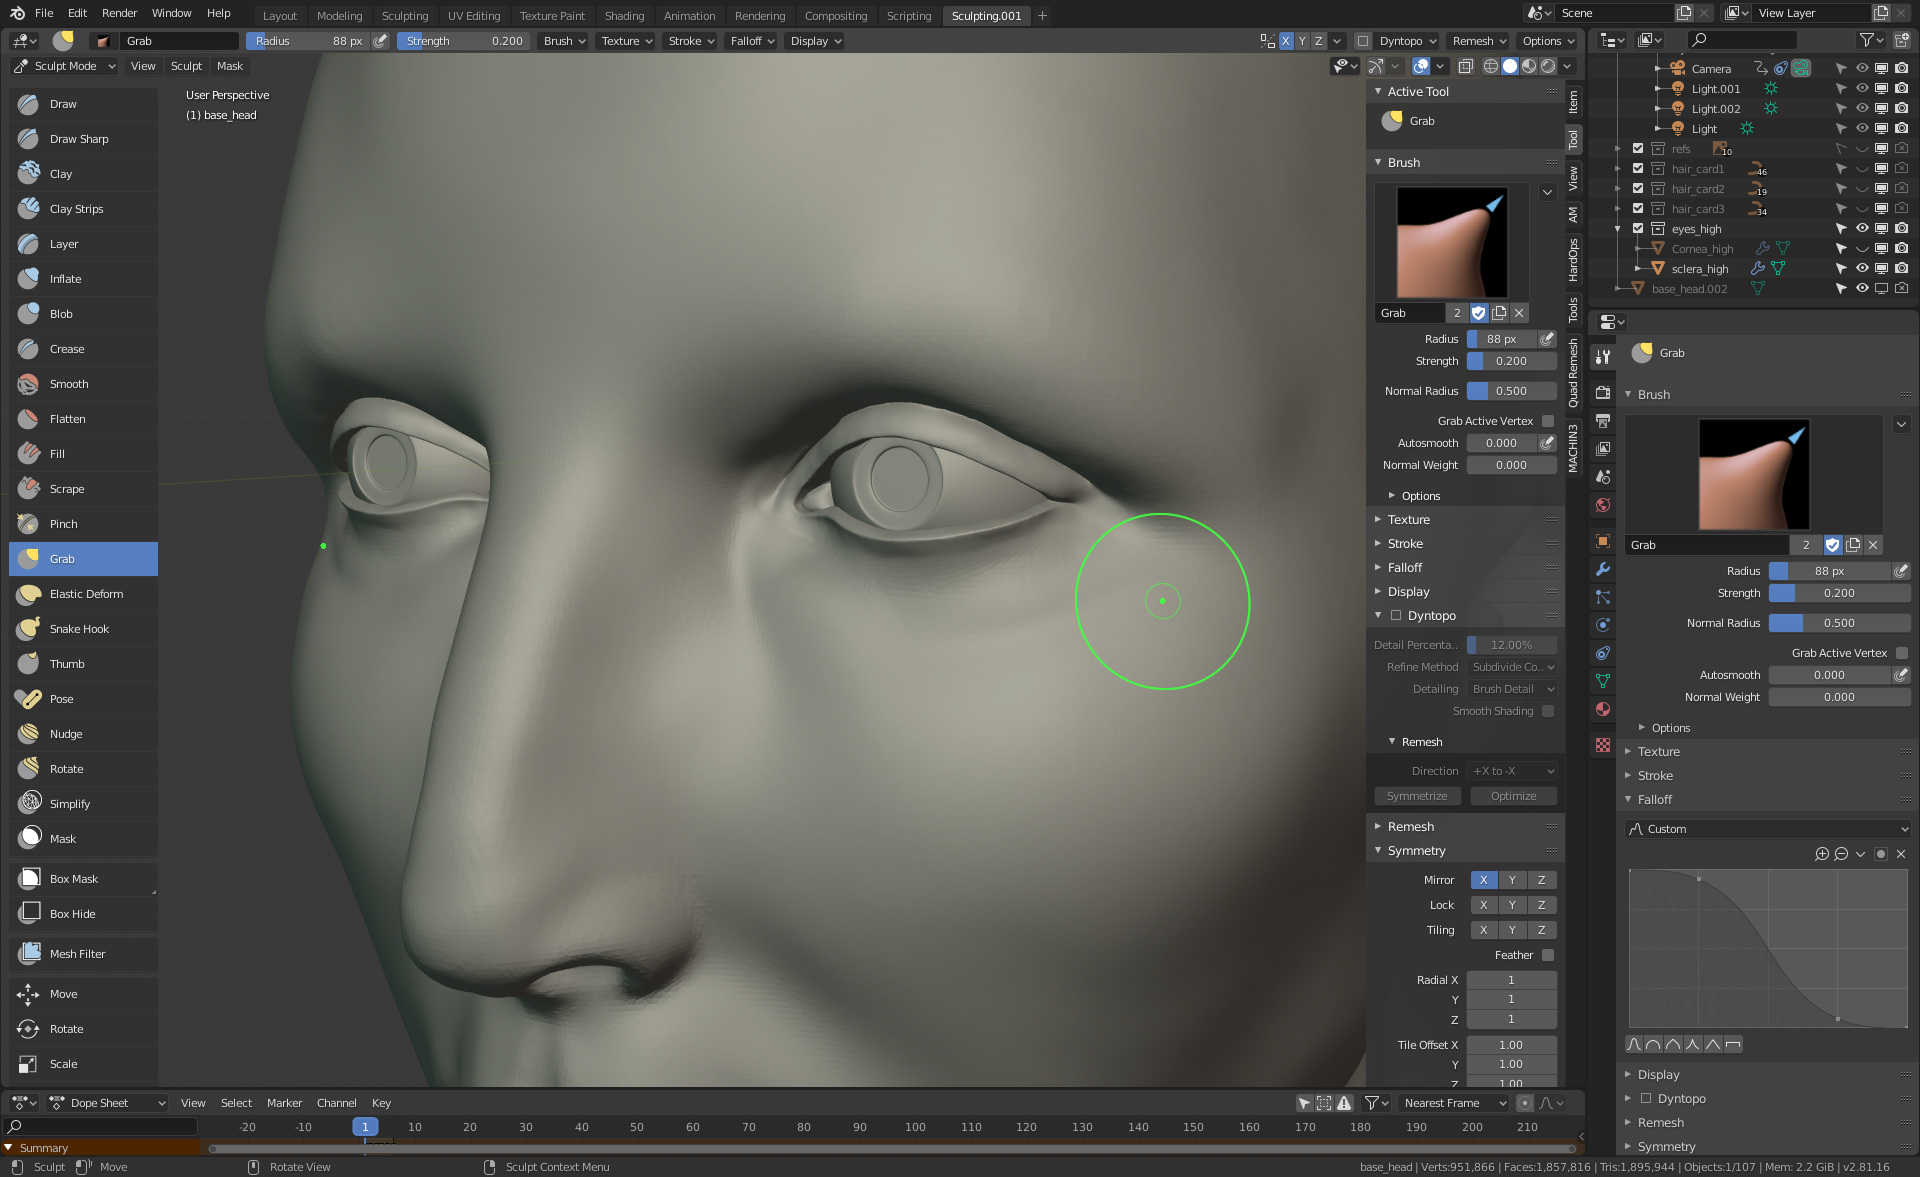Image resolution: width=1920 pixels, height=1177 pixels.
Task: Hide sclera_high with its eye icon
Action: coord(1862,268)
